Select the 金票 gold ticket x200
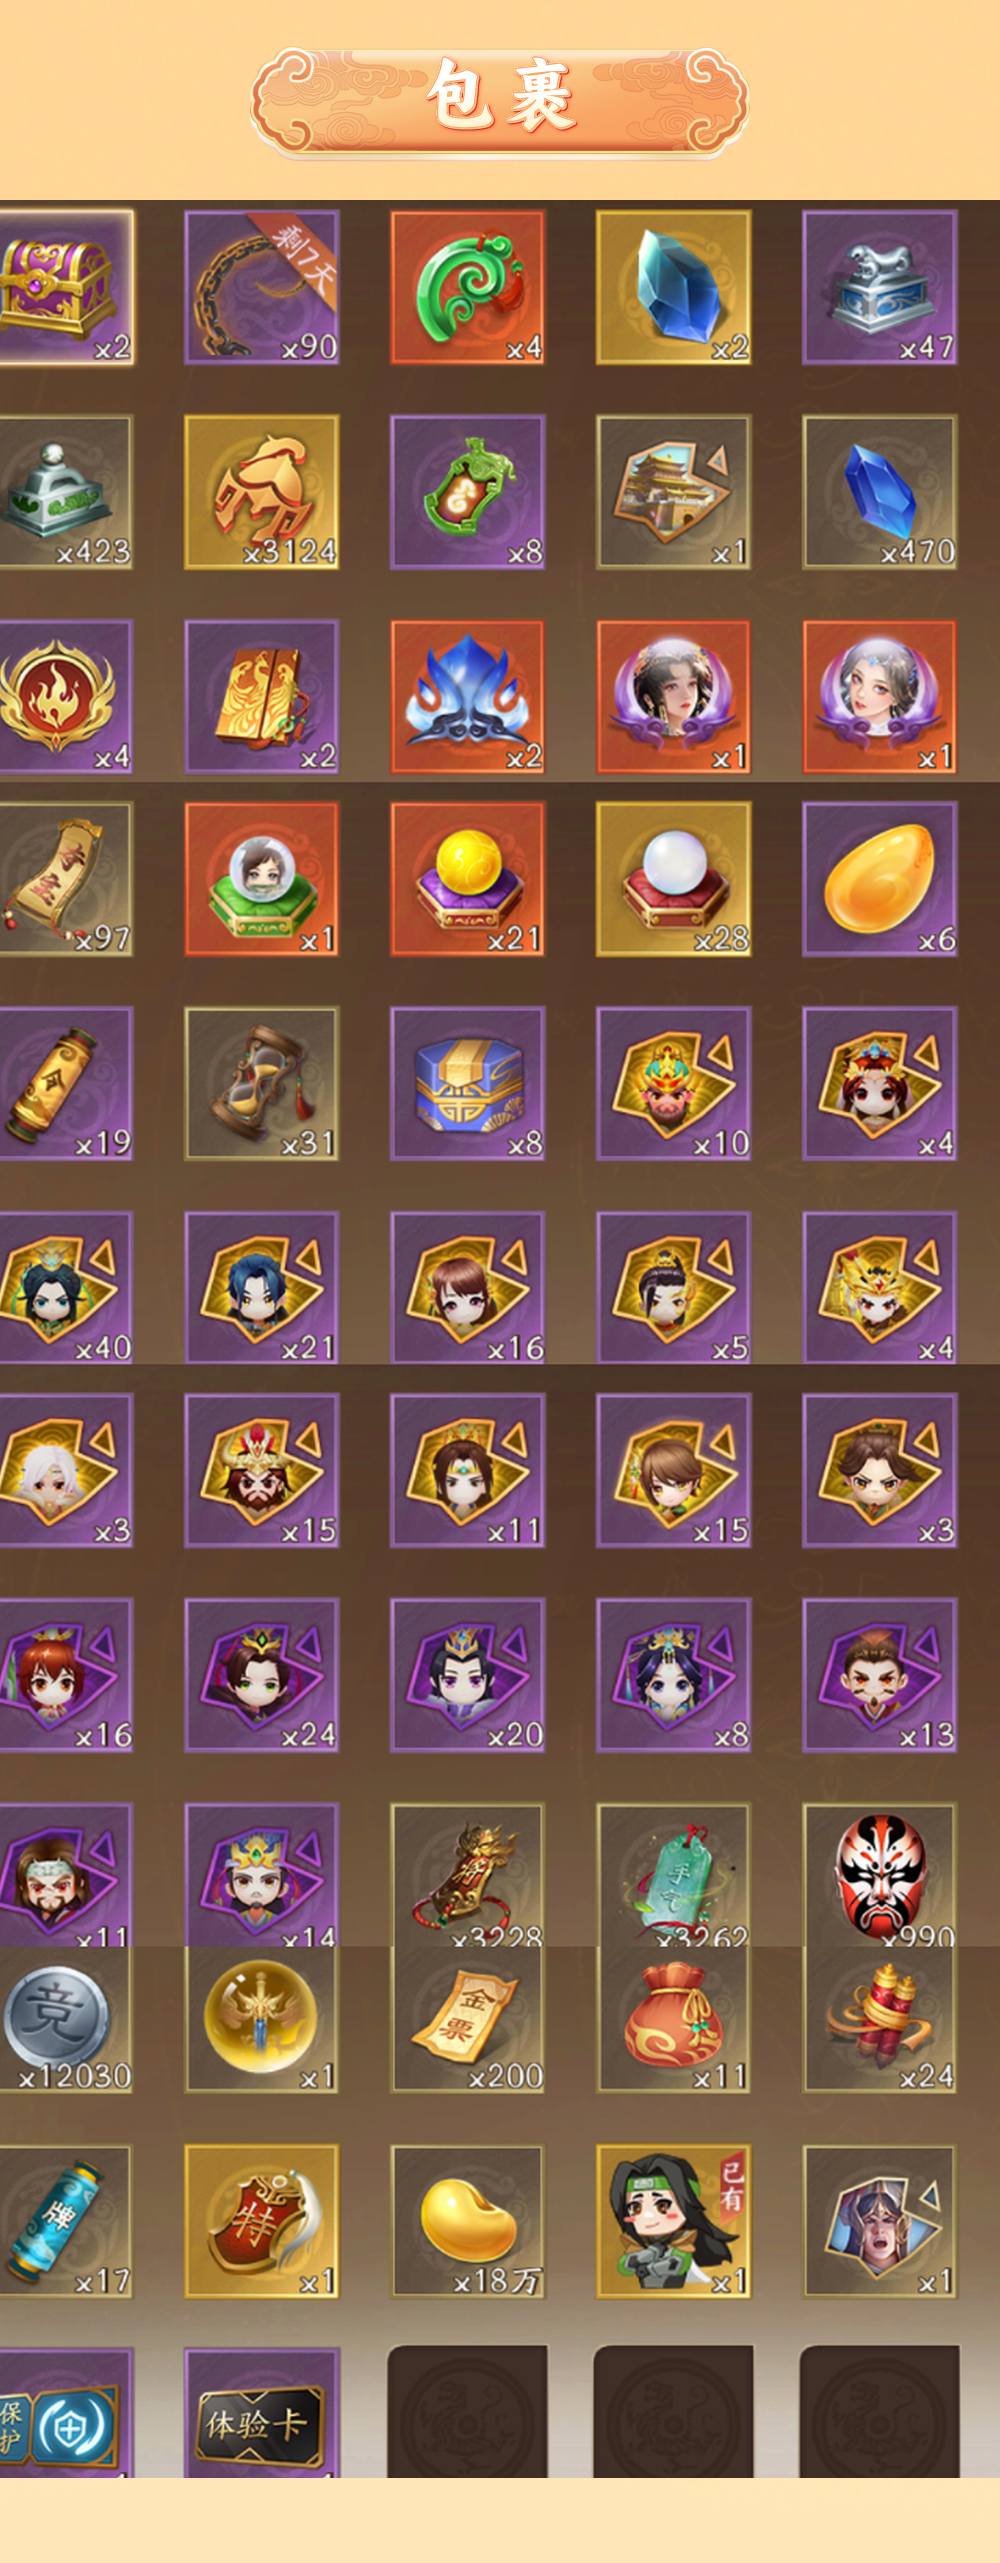1000x2563 pixels. [468, 2019]
